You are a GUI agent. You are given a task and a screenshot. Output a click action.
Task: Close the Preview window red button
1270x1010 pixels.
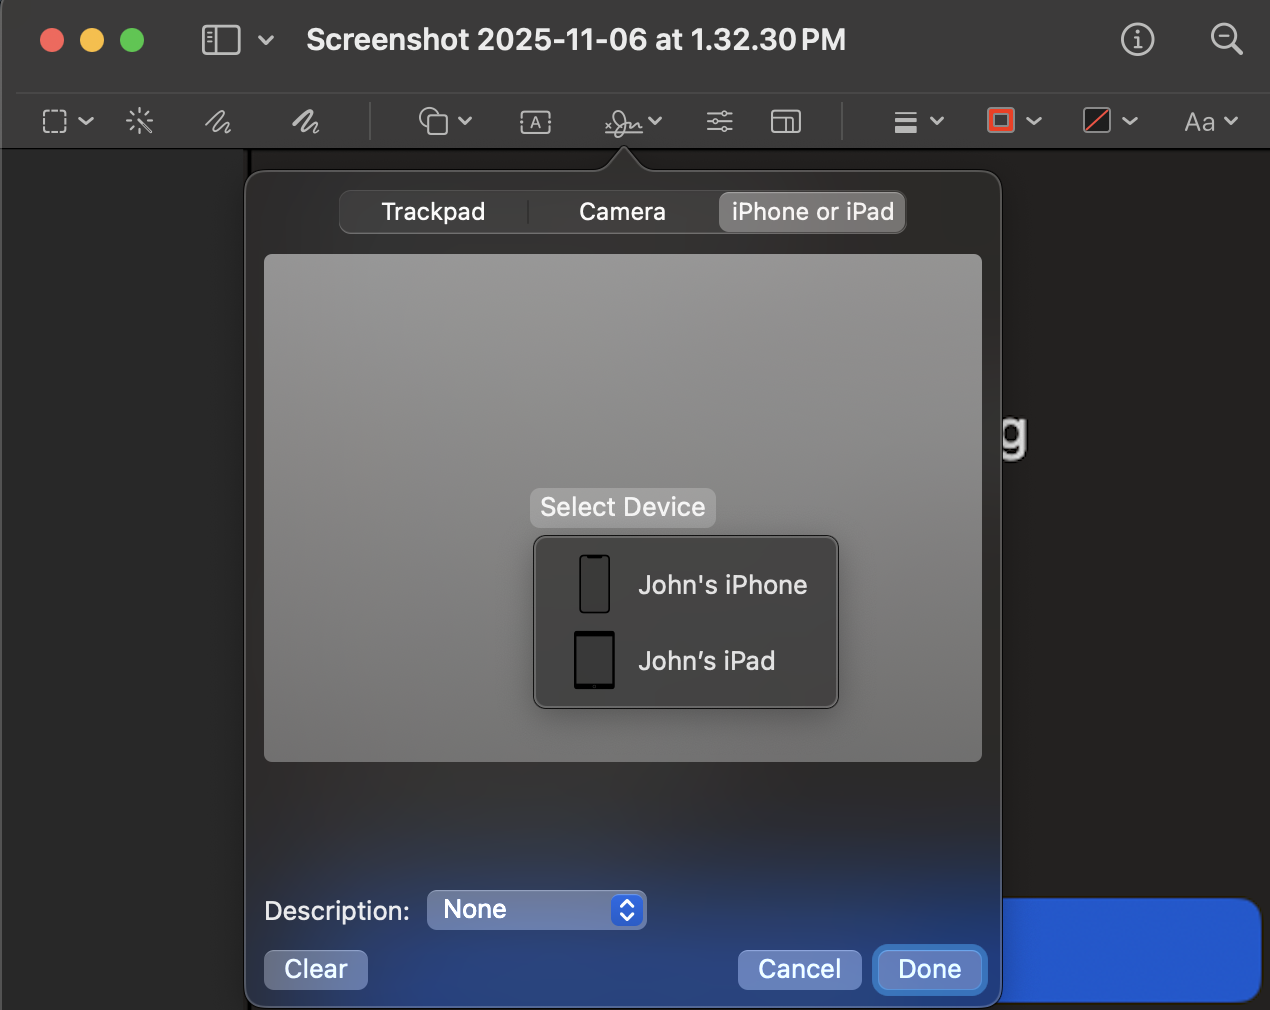click(x=52, y=40)
